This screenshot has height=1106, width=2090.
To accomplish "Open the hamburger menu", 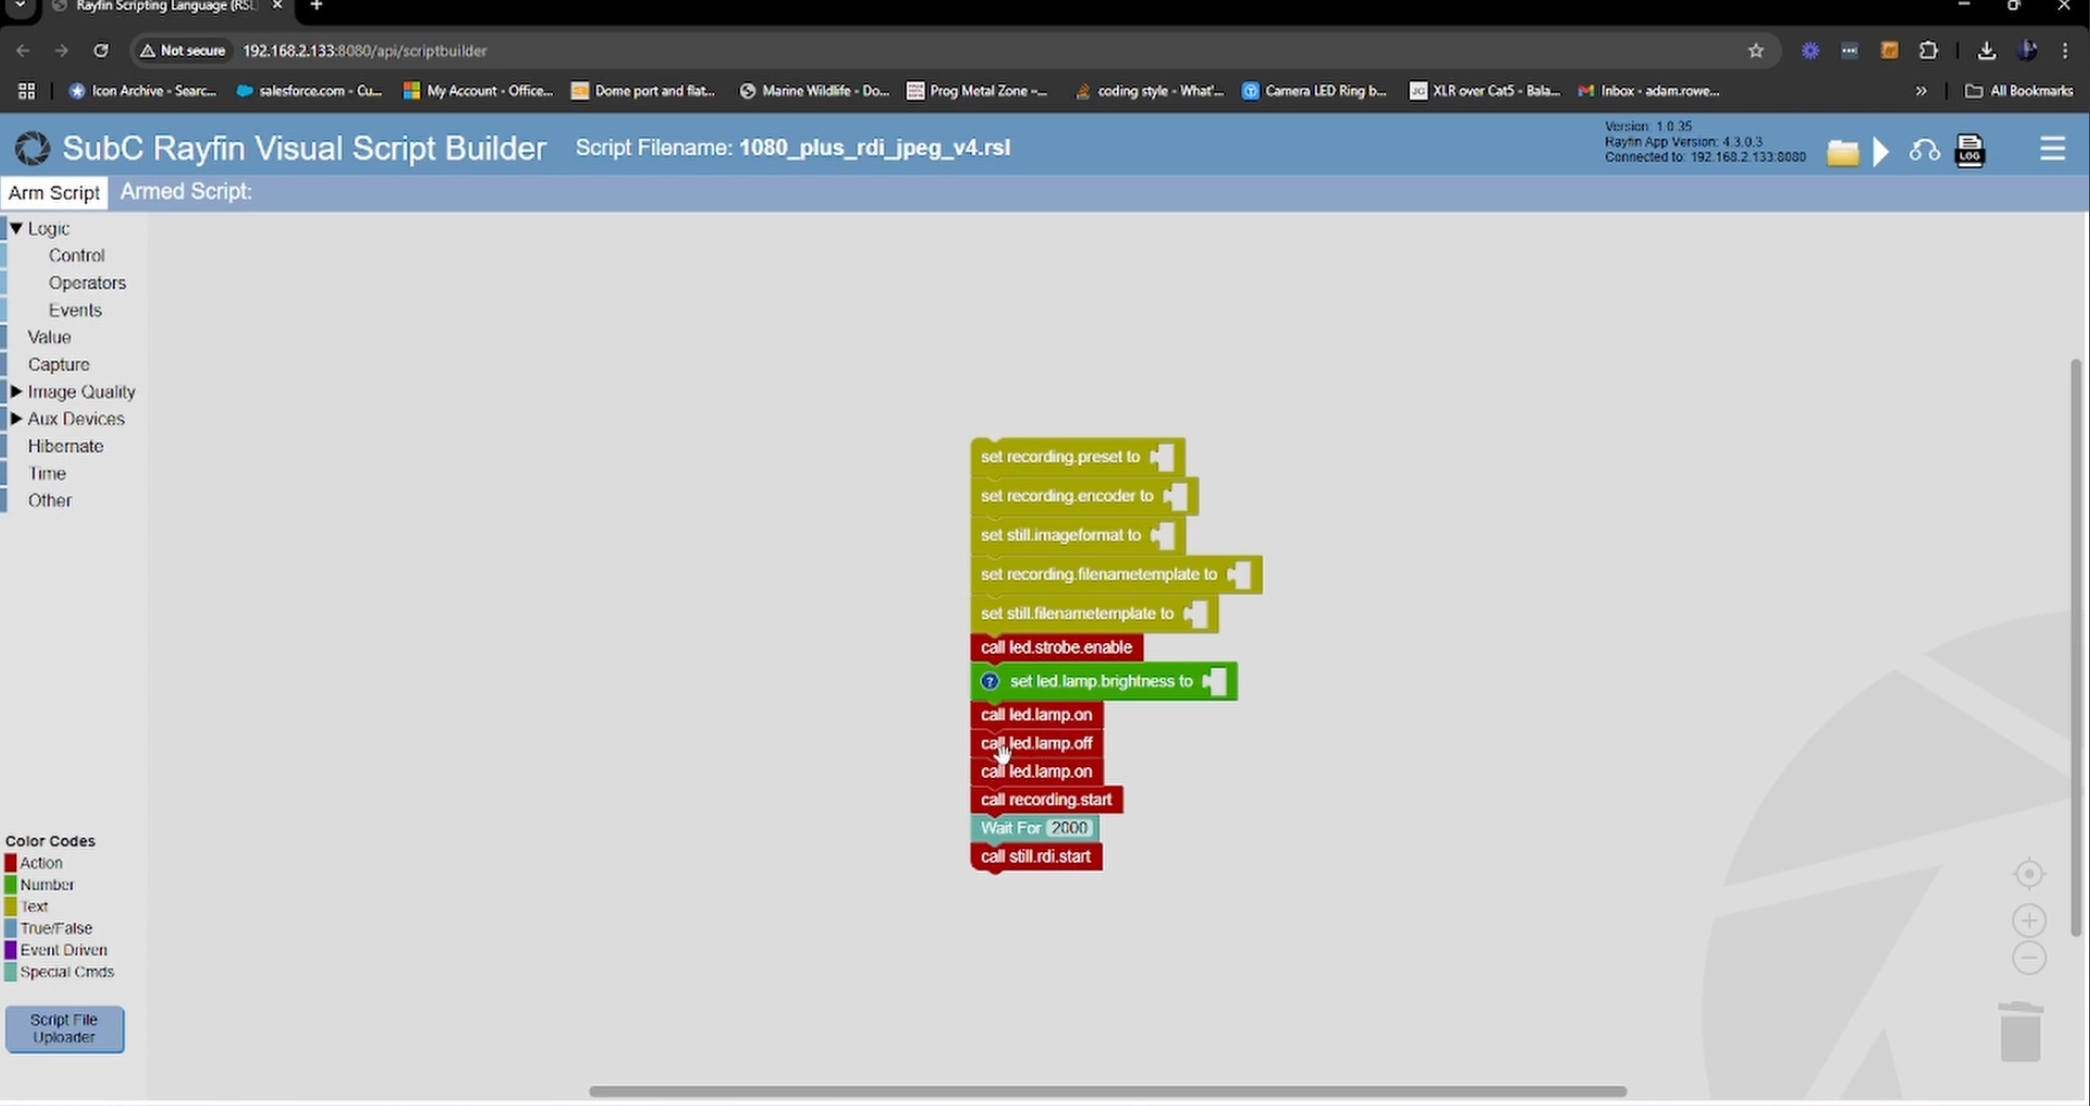I will 2052,149.
